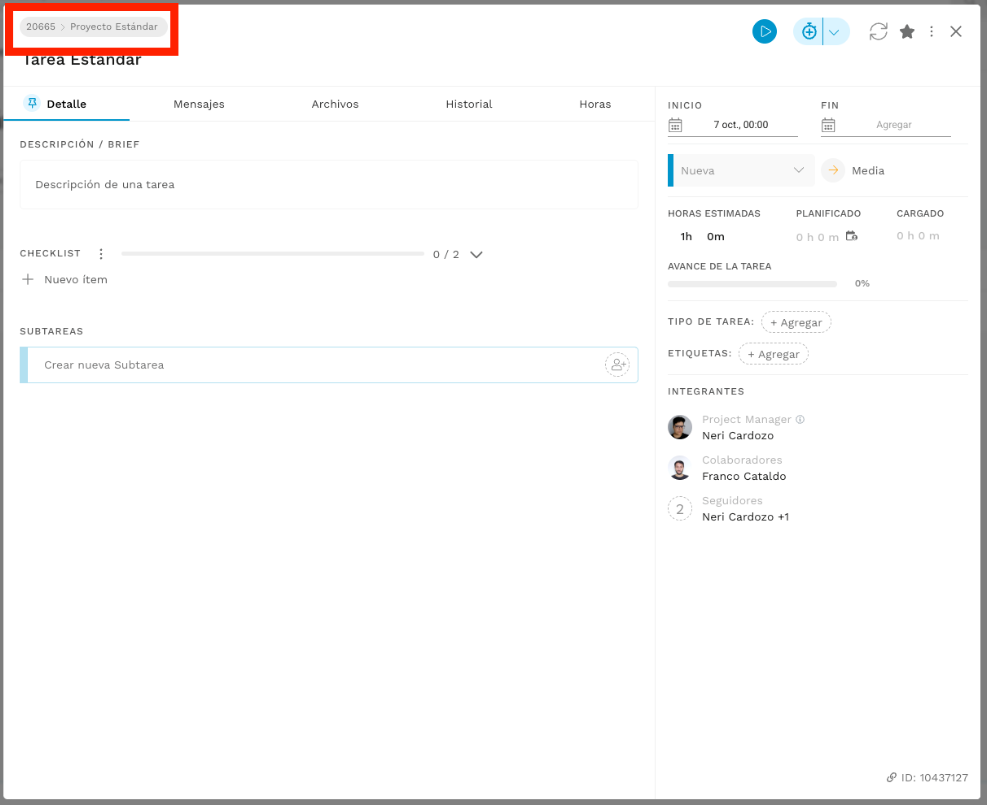Click the Project Manager info icon
This screenshot has height=805, width=987.
coord(799,419)
